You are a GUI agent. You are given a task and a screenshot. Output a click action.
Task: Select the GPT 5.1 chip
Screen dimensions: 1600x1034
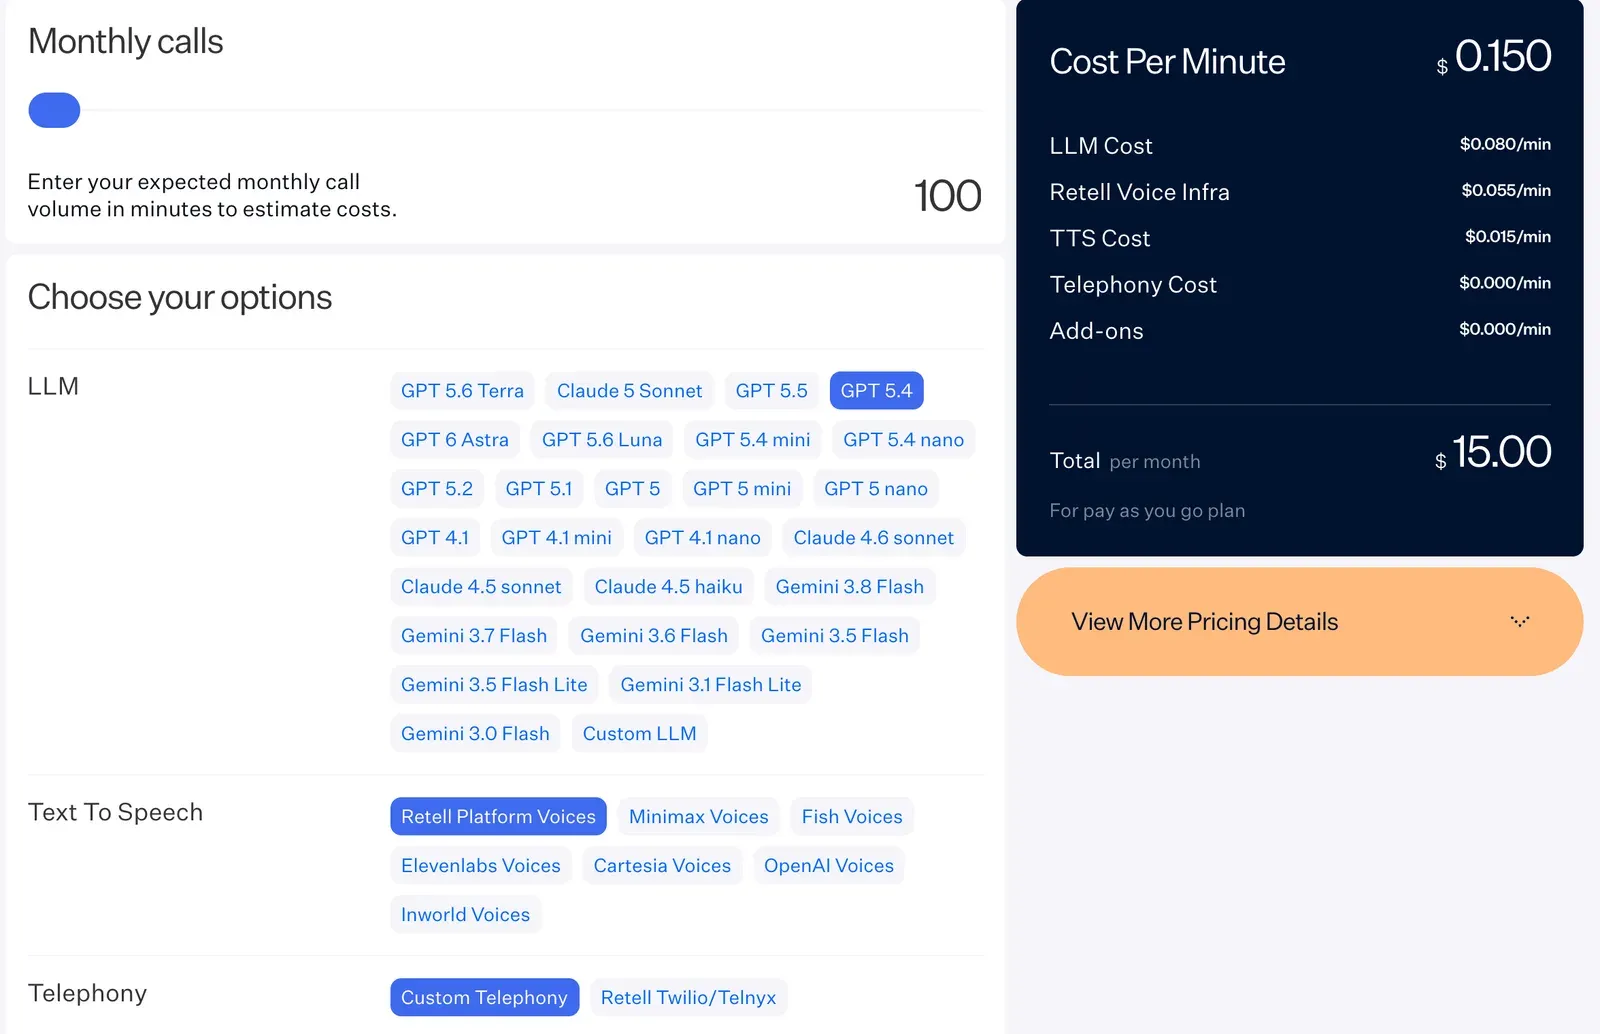(x=538, y=489)
